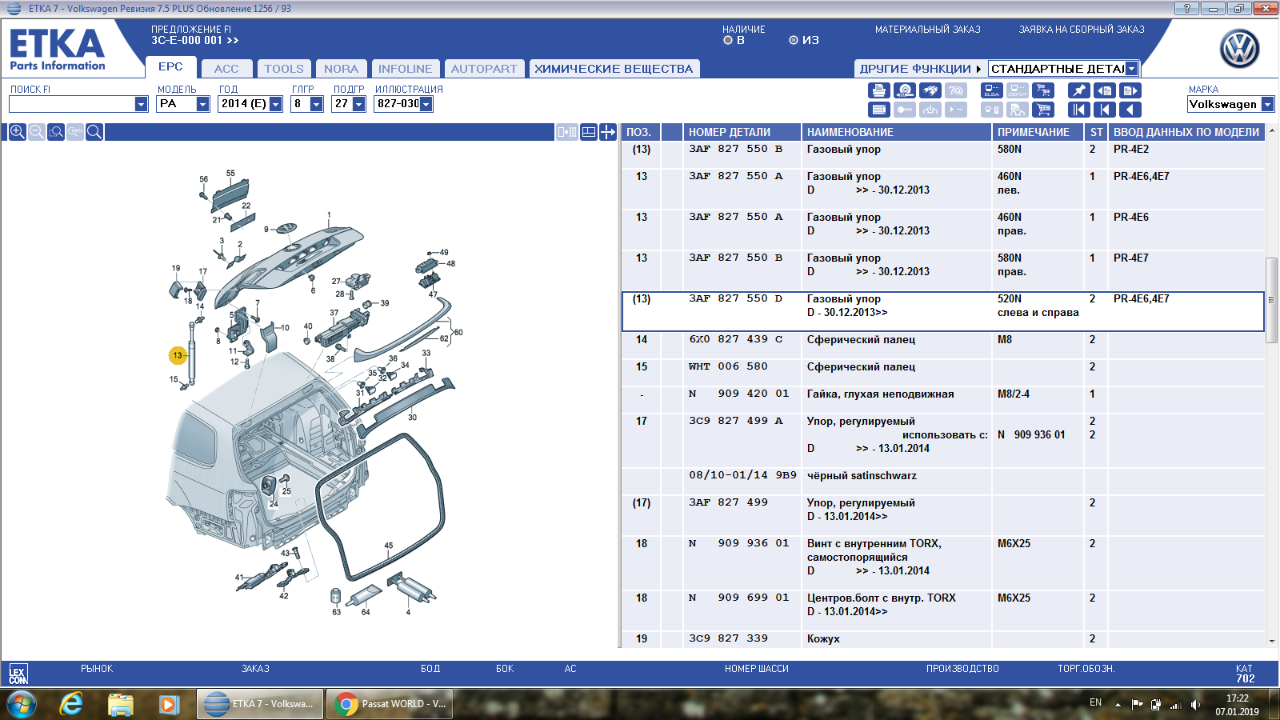Click the plain magnifier search icon
Viewport: 1280px width, 720px height.
coord(94,132)
